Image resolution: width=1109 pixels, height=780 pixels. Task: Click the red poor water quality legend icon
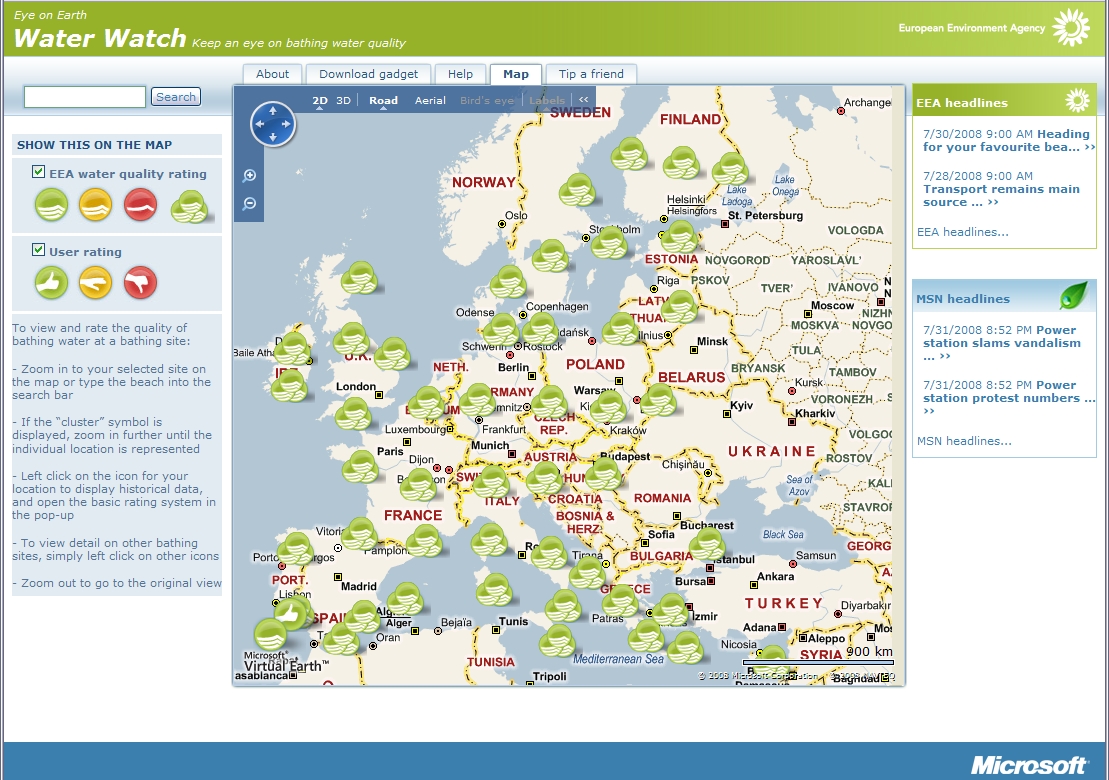[140, 205]
